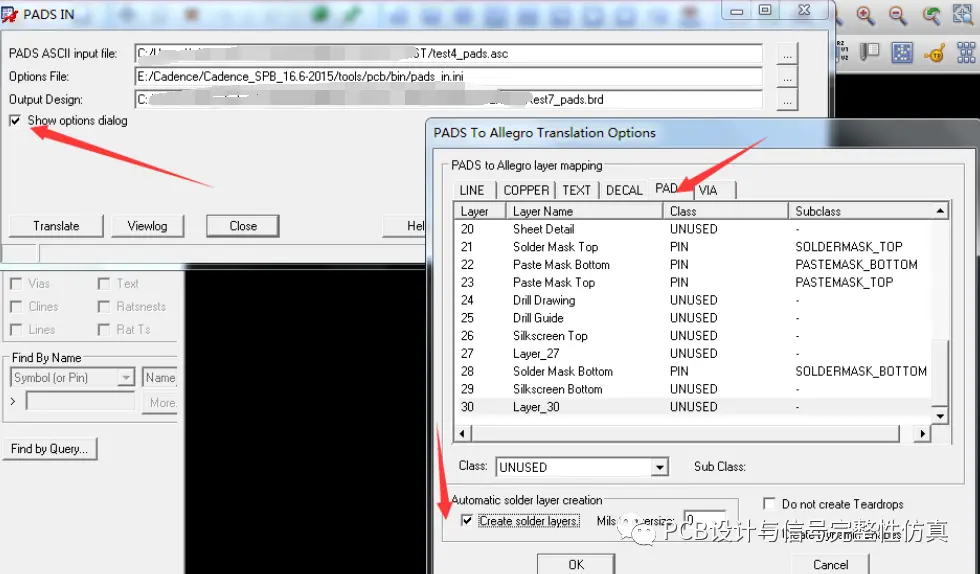
Task: Switch to the DECAL tab
Action: tap(624, 190)
